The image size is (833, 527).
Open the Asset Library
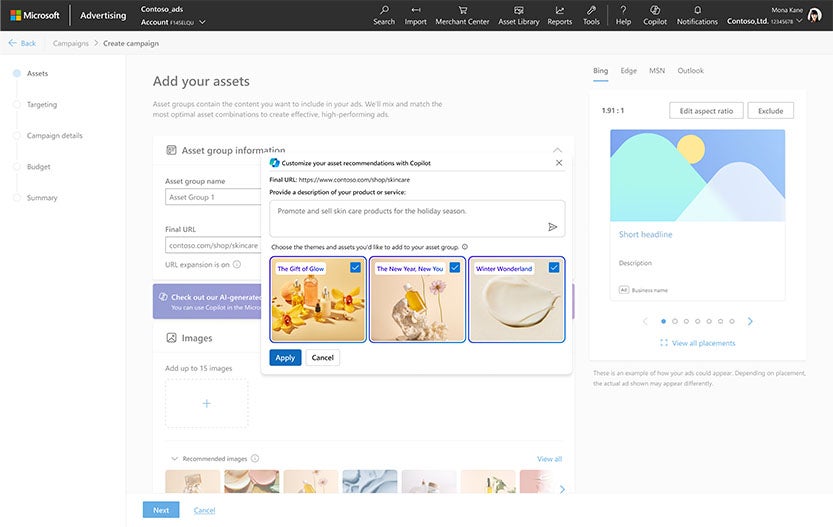pos(518,14)
